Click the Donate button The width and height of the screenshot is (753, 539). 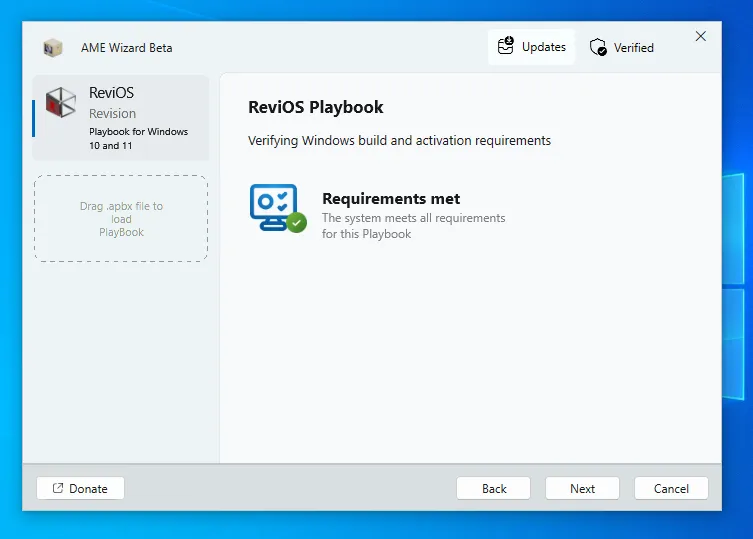click(80, 489)
